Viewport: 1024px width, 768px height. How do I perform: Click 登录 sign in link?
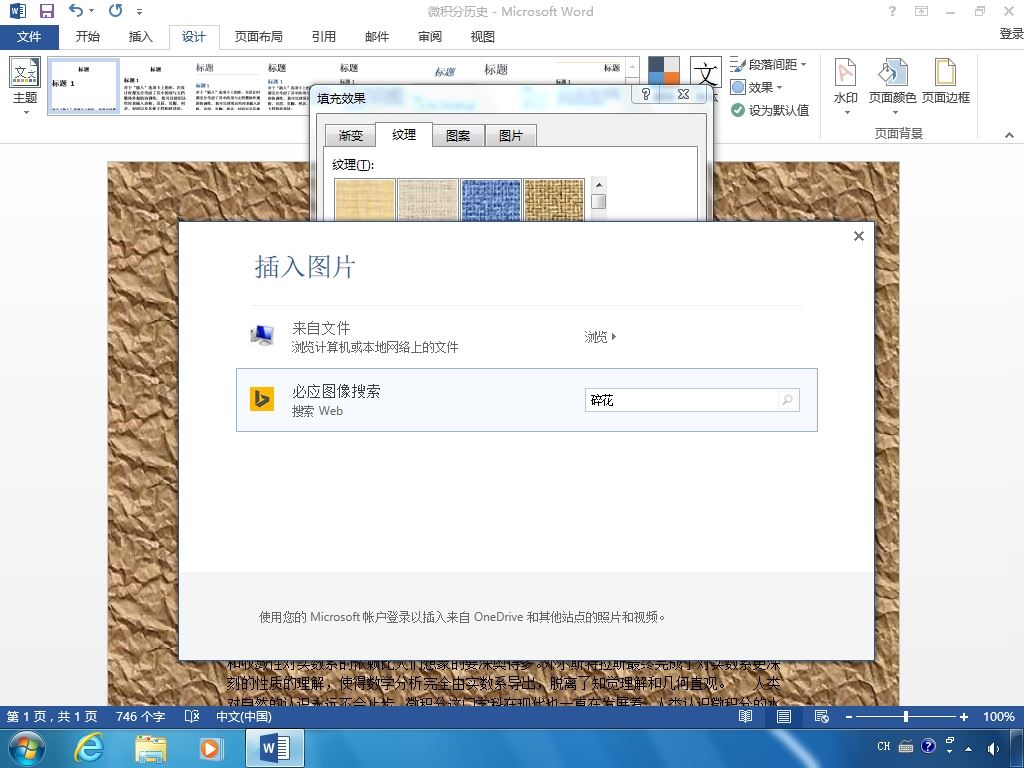pyautogui.click(x=1011, y=34)
